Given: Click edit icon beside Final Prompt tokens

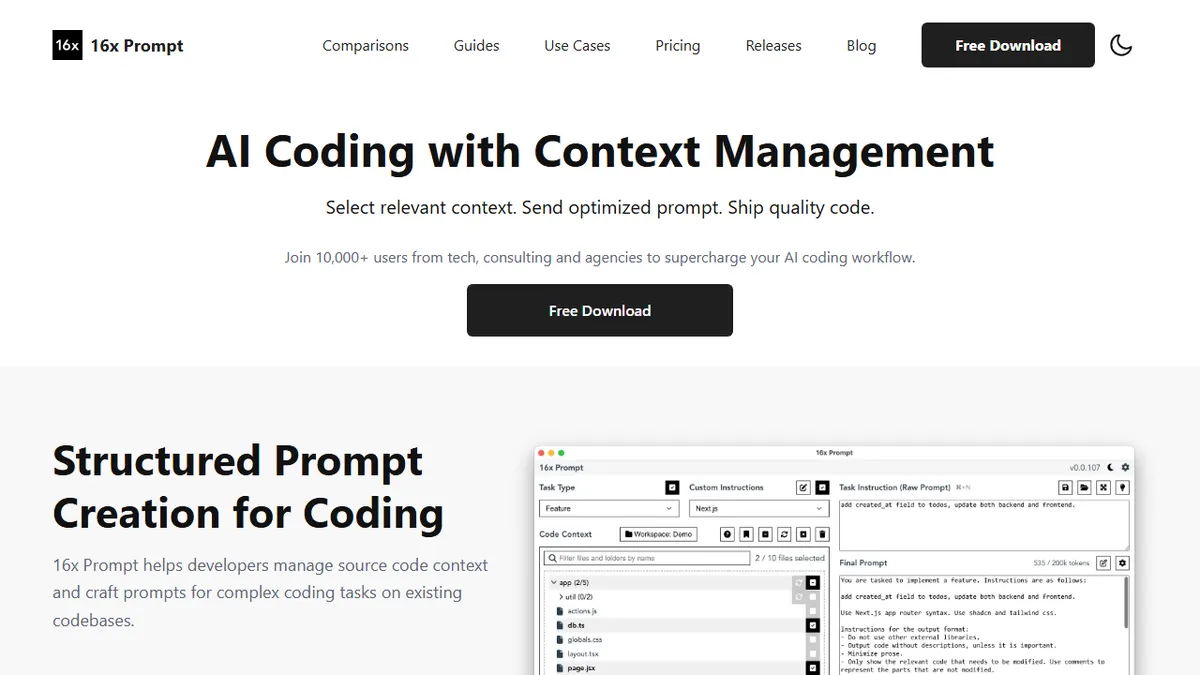Looking at the screenshot, I should 1103,563.
